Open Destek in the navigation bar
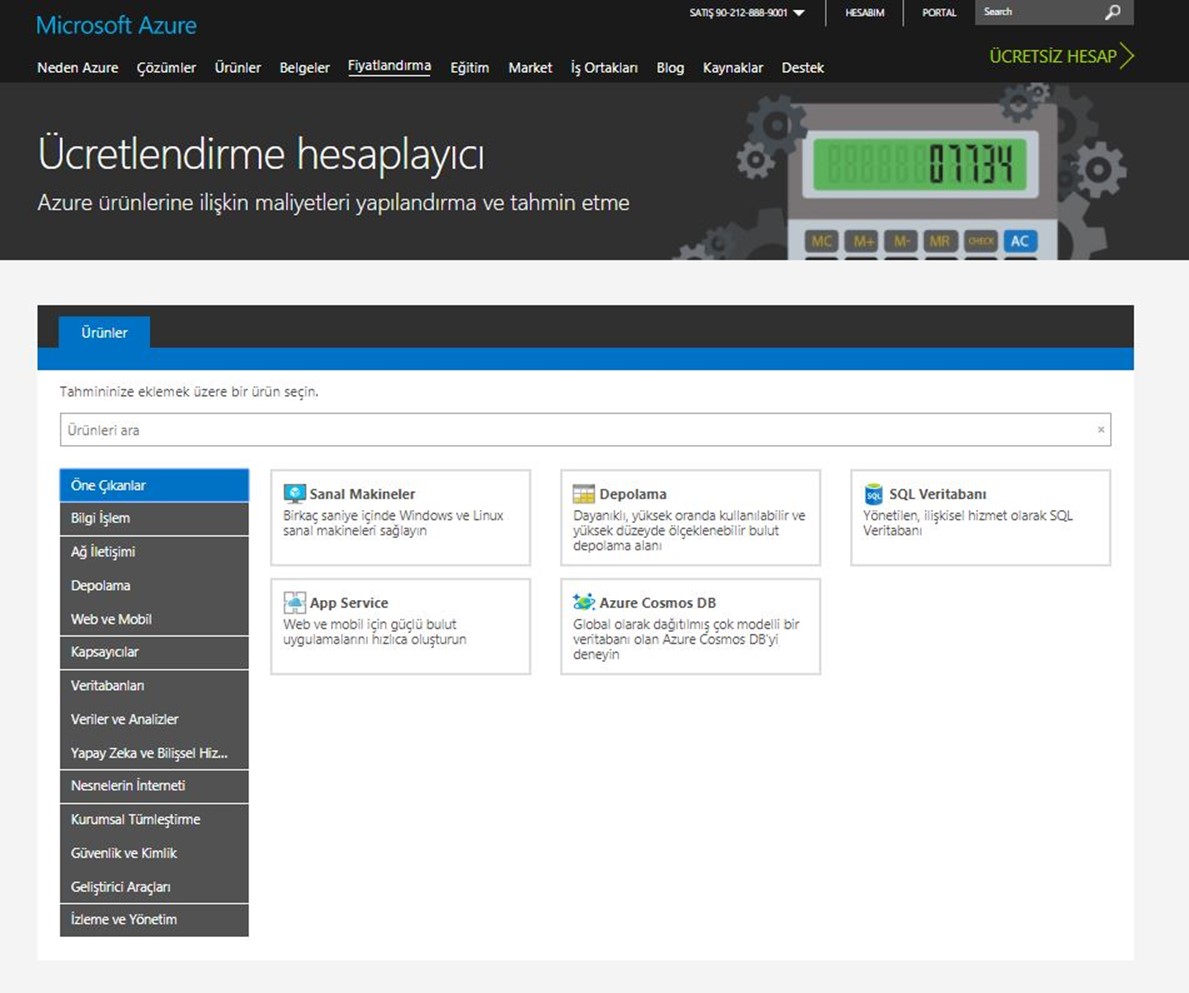The image size is (1189, 993). coord(802,67)
